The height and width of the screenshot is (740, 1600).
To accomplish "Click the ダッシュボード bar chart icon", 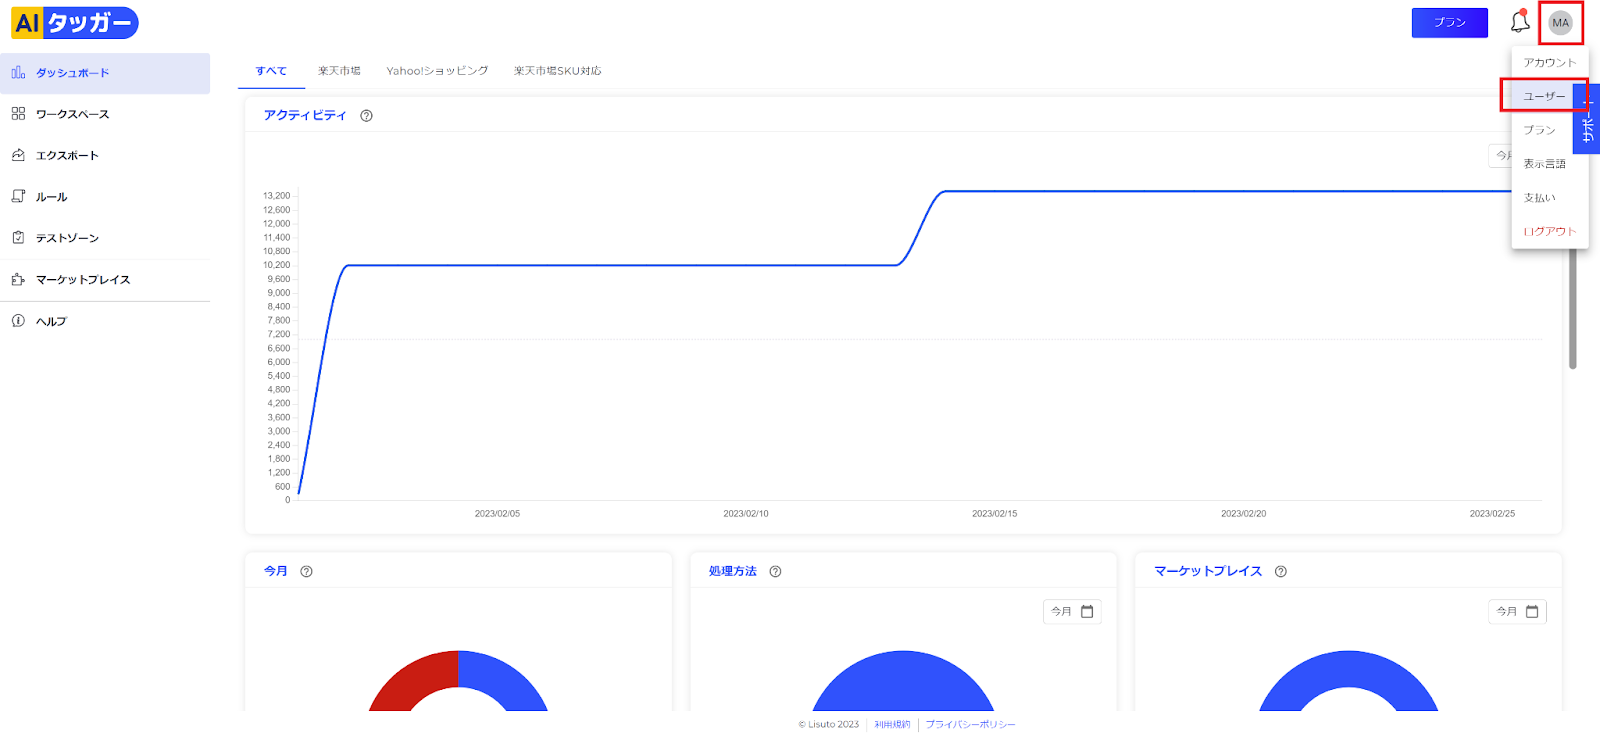I will pyautogui.click(x=18, y=73).
